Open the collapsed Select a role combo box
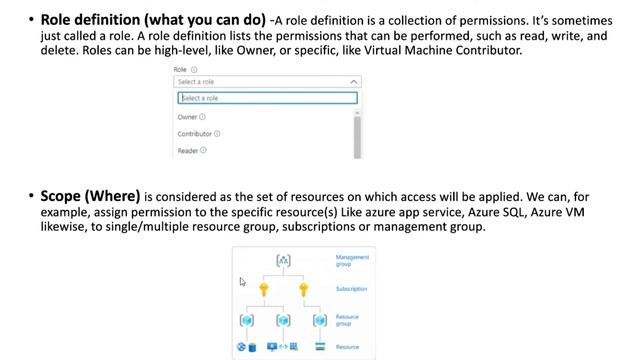Image resolution: width=640 pixels, height=360 pixels. point(267,82)
